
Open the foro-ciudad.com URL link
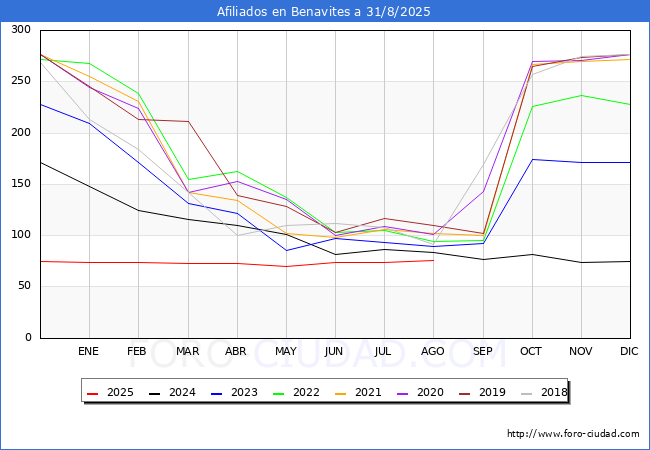(573, 433)
